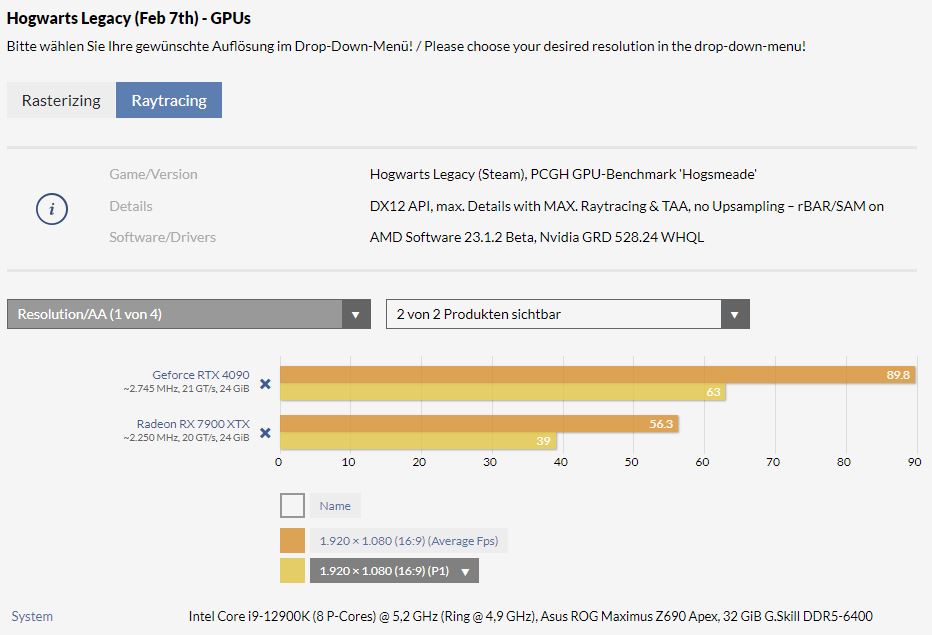
Task: Switch to the Rasterizing tab
Action: 61,100
